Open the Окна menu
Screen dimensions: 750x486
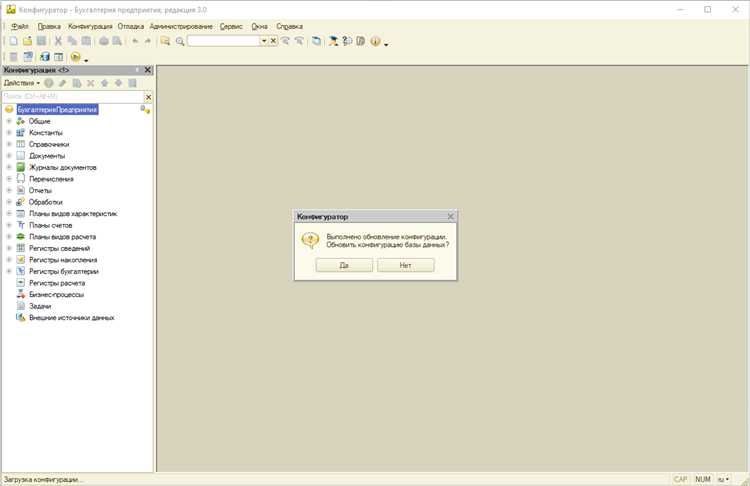(x=259, y=26)
